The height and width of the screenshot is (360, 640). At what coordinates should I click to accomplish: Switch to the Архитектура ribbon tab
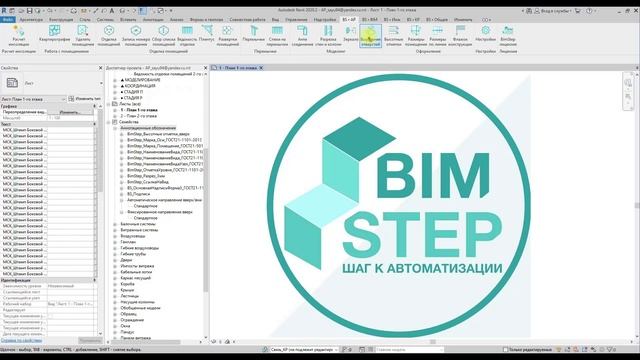coord(31,20)
